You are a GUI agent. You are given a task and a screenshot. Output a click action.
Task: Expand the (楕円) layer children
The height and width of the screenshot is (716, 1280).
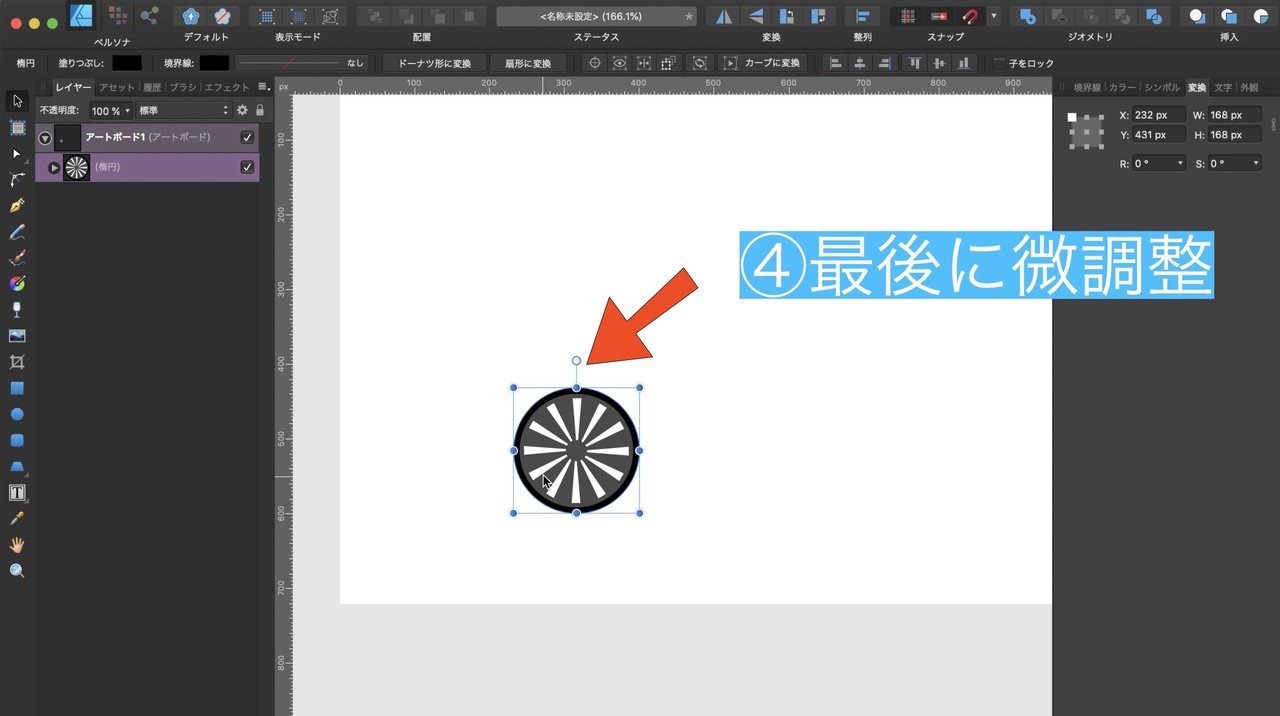tap(54, 167)
